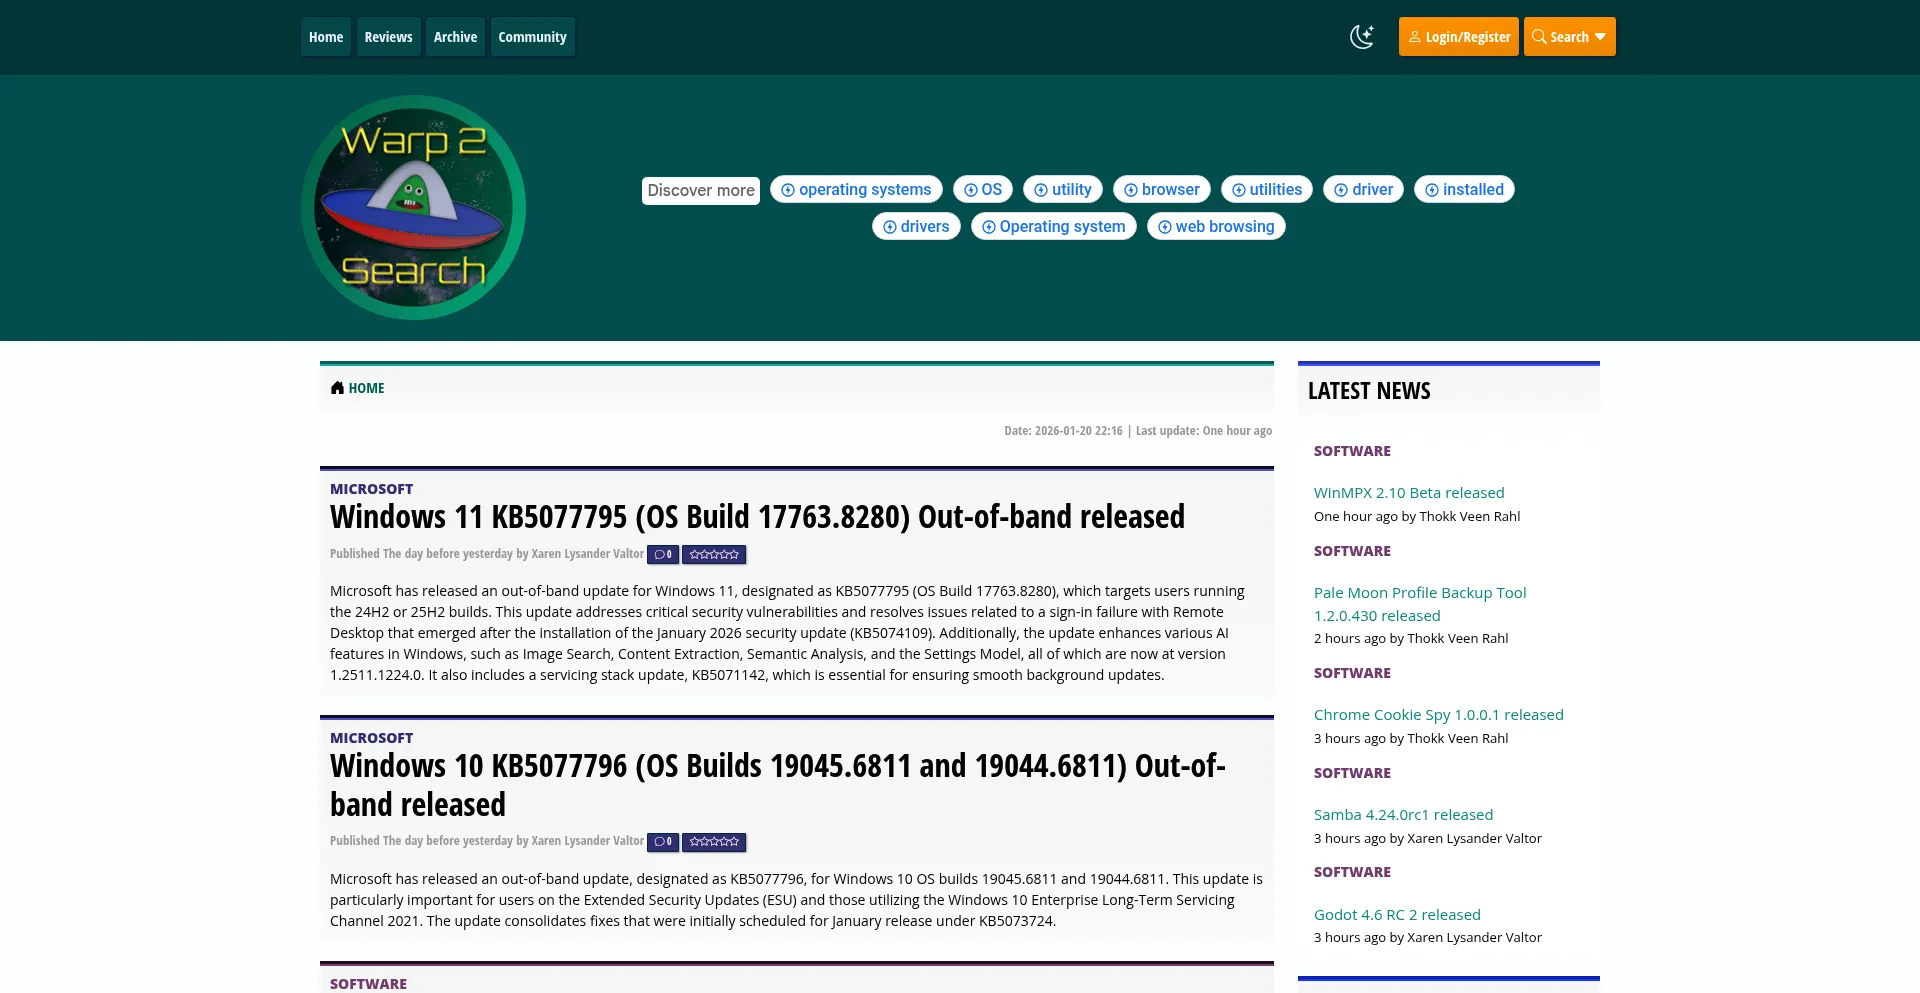Rate Windows 11 article with stars
Screen dimensions: 1920x993
pyautogui.click(x=714, y=554)
